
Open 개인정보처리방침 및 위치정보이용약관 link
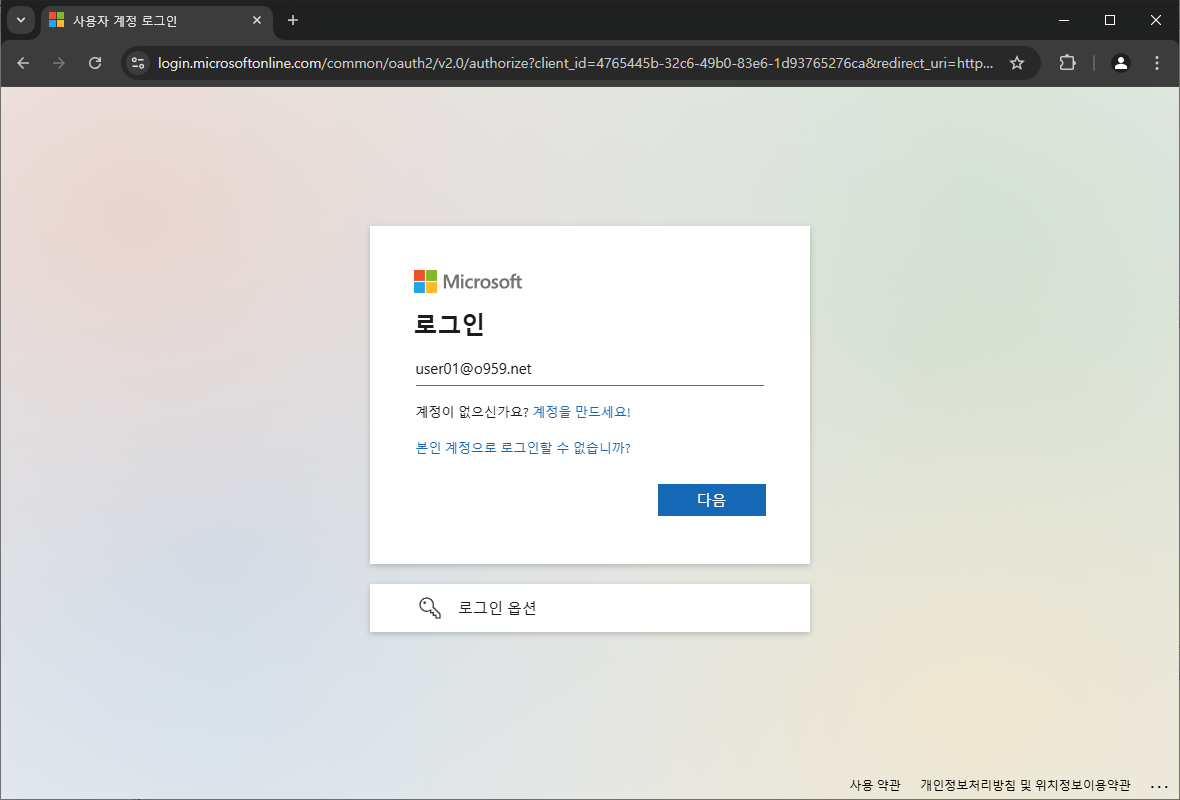(1025, 785)
